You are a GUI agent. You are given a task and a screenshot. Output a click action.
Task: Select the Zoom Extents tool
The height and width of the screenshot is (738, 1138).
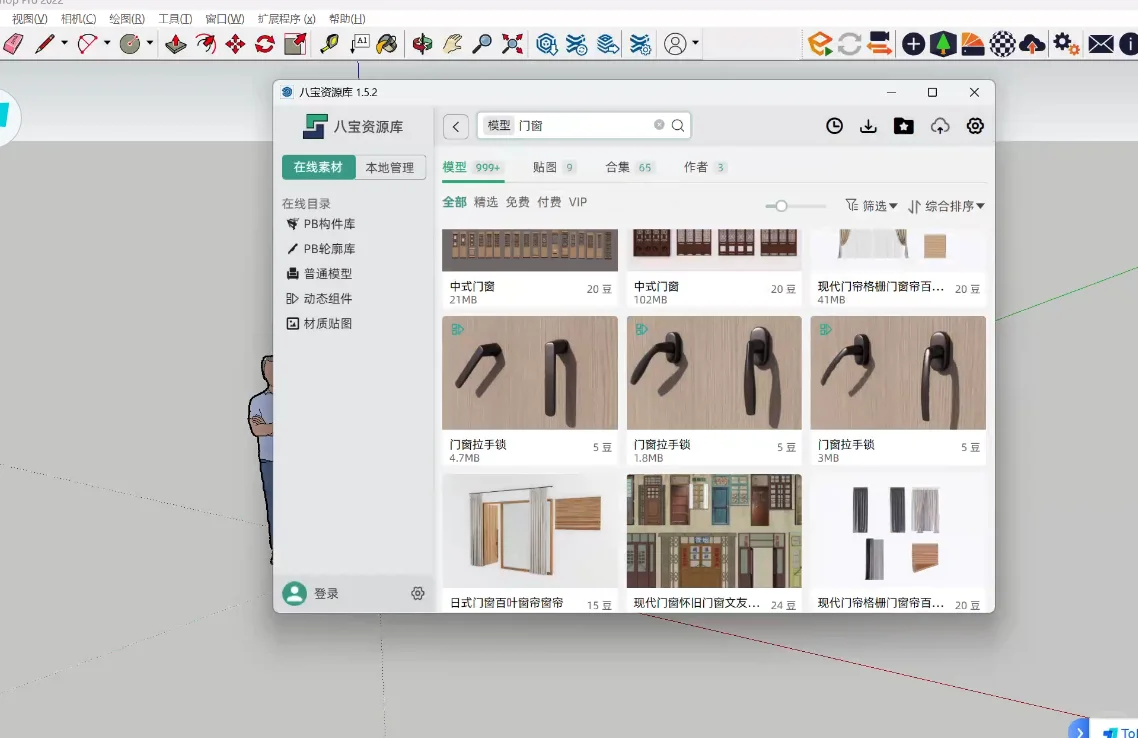point(512,44)
